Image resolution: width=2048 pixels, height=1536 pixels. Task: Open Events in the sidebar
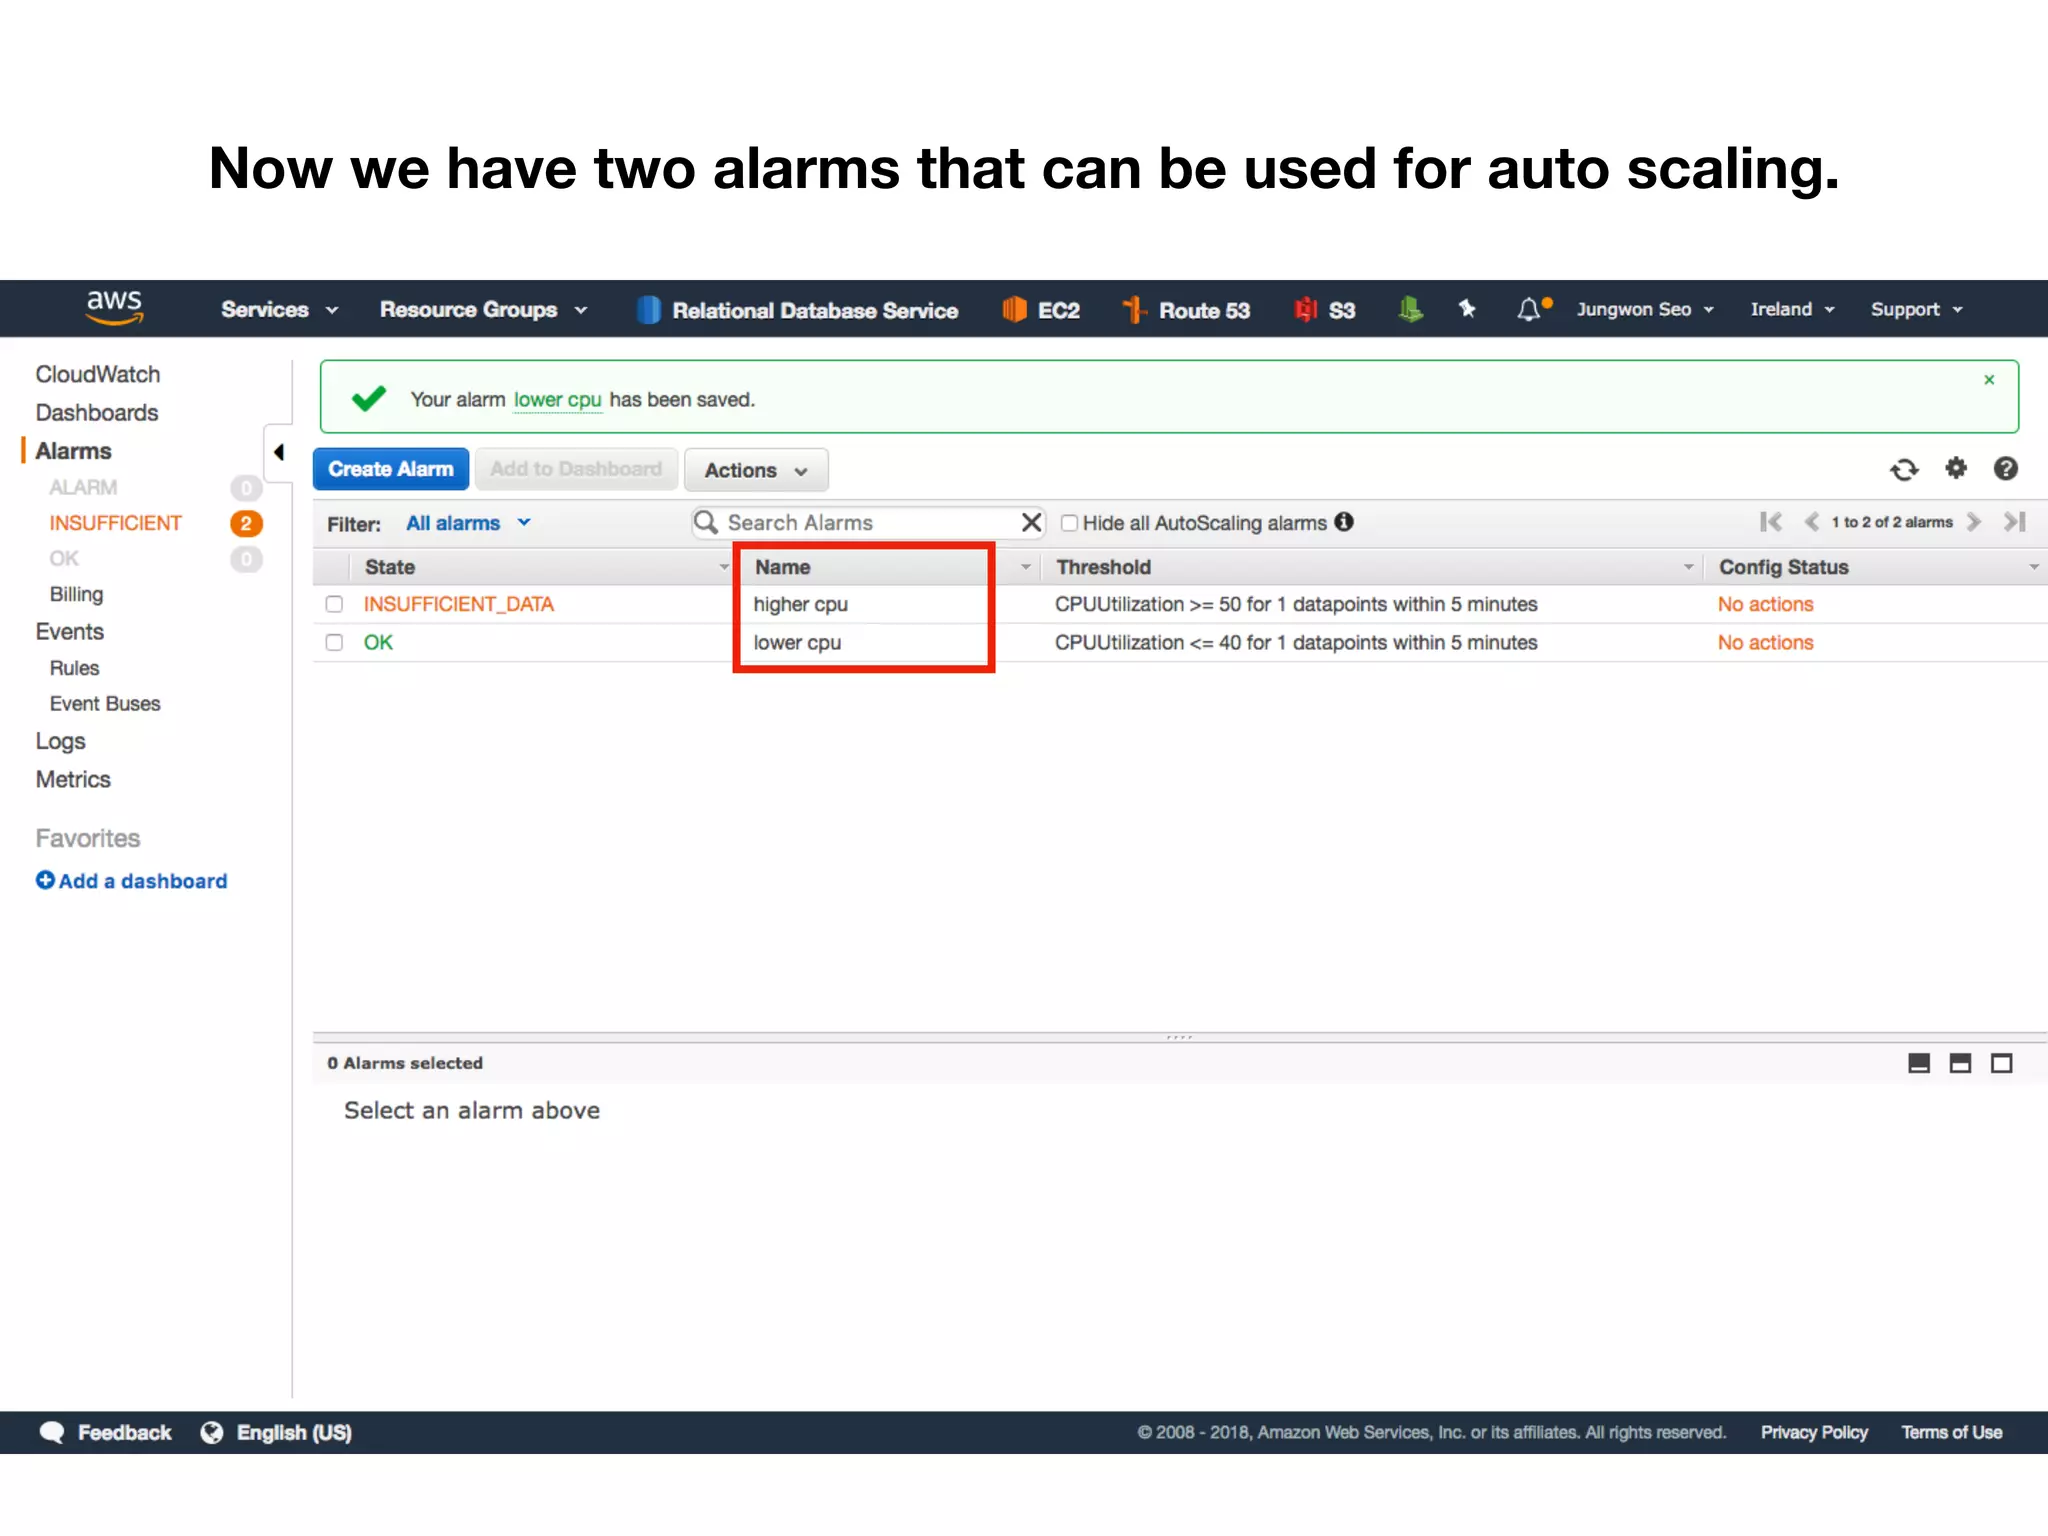click(69, 632)
